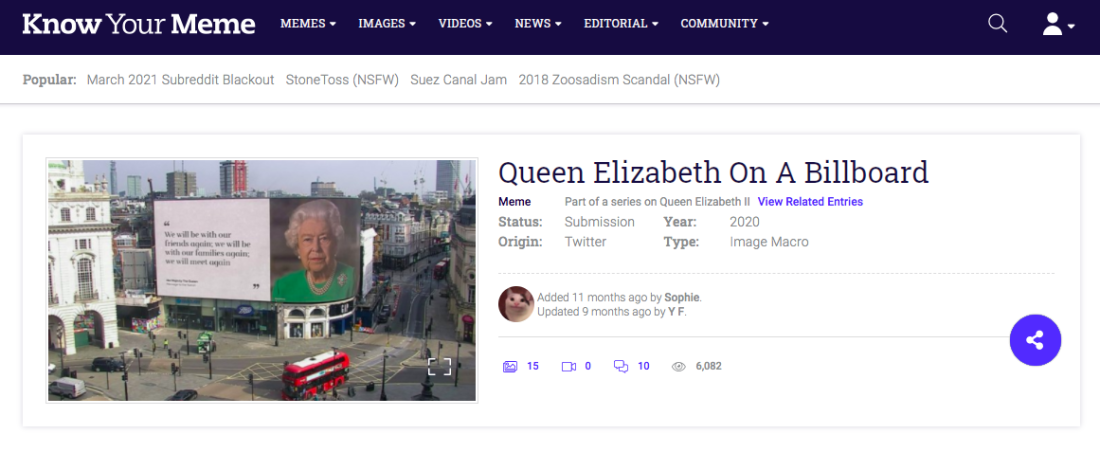Open 2018 Zoosadism Scandal (NSFW) link
Screen dimensions: 1100x452
[619, 79]
